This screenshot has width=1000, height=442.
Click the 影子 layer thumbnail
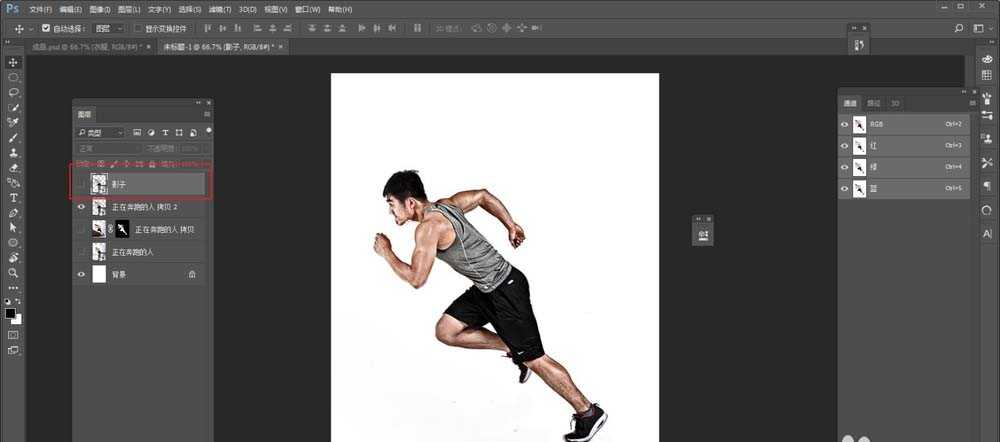click(99, 184)
